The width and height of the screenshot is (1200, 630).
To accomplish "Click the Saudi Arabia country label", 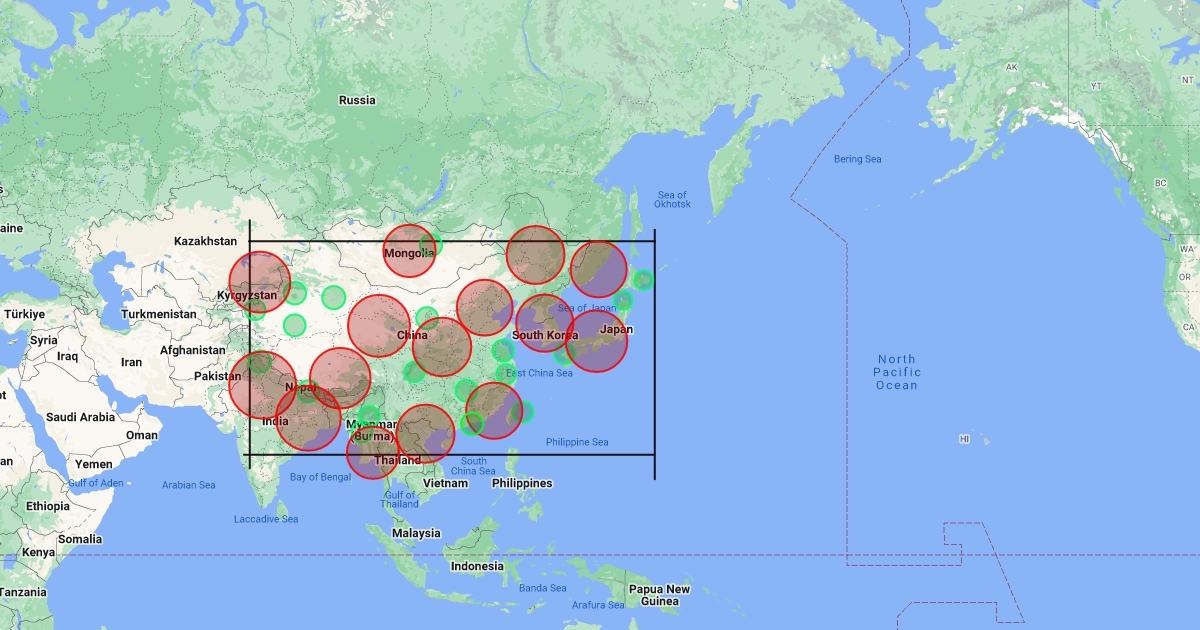I will click(x=83, y=417).
